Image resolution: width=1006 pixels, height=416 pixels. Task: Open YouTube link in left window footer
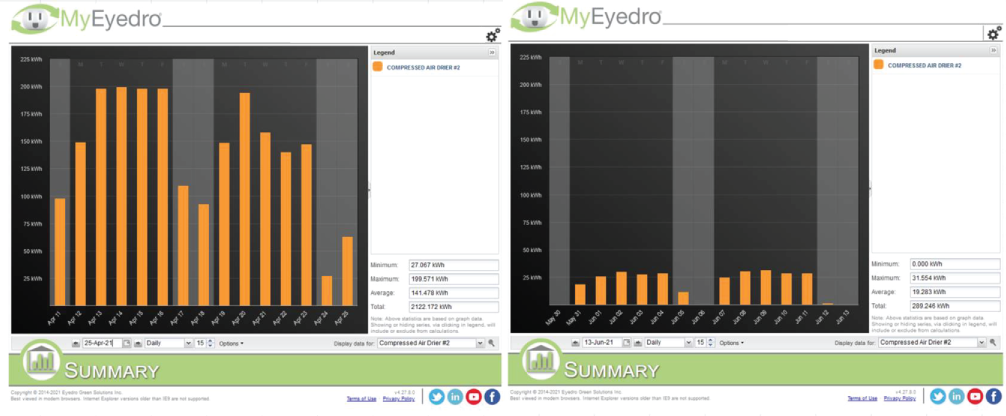click(474, 397)
